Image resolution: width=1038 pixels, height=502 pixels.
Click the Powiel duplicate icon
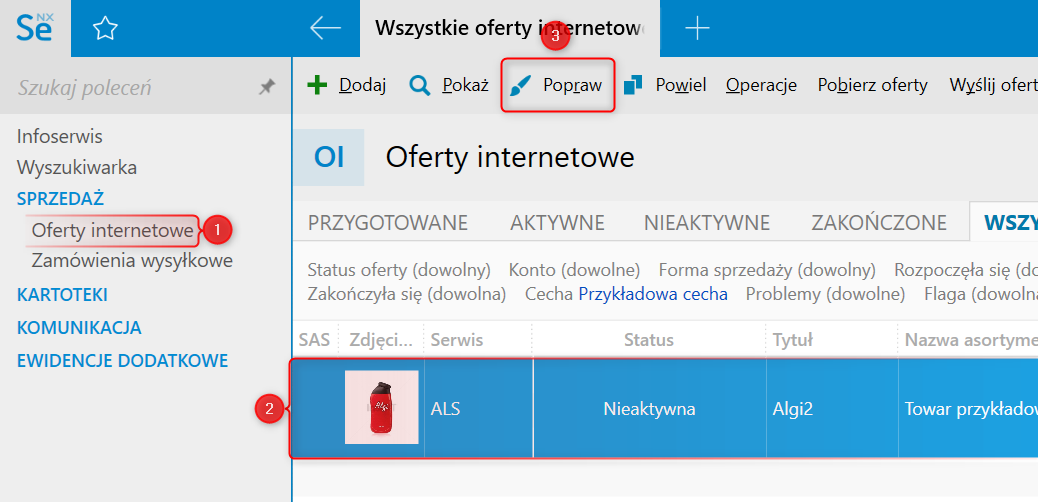click(633, 85)
